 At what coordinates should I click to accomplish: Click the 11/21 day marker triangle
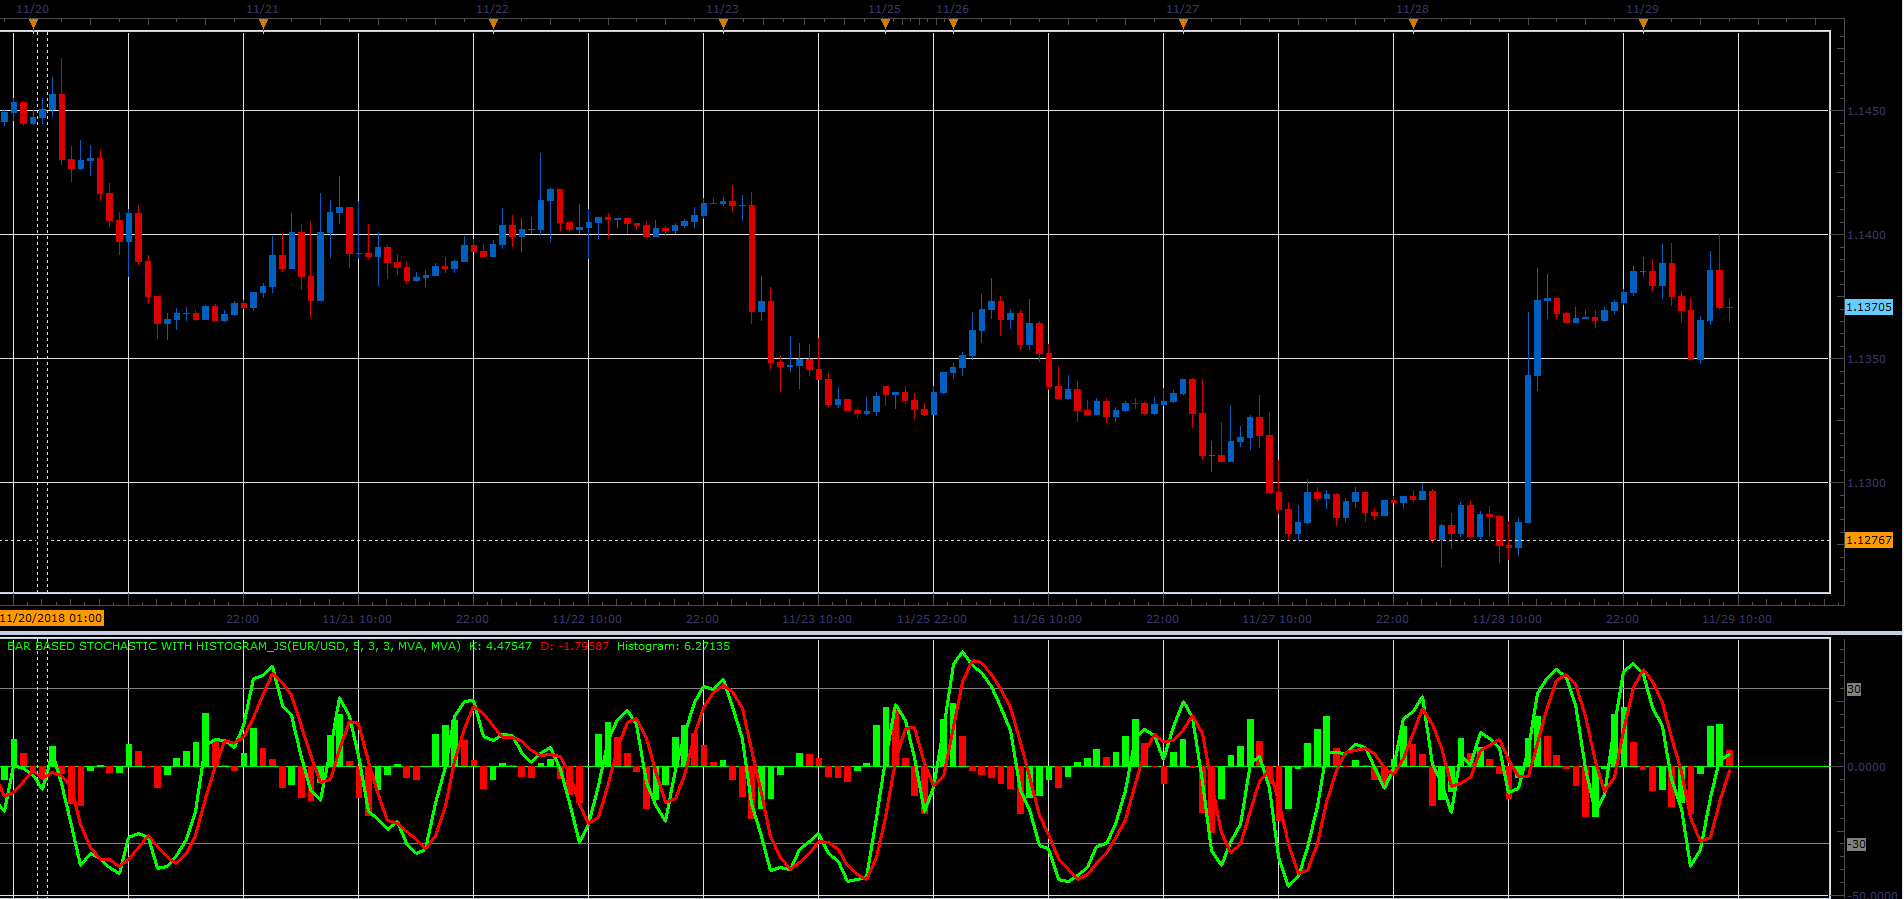point(263,24)
